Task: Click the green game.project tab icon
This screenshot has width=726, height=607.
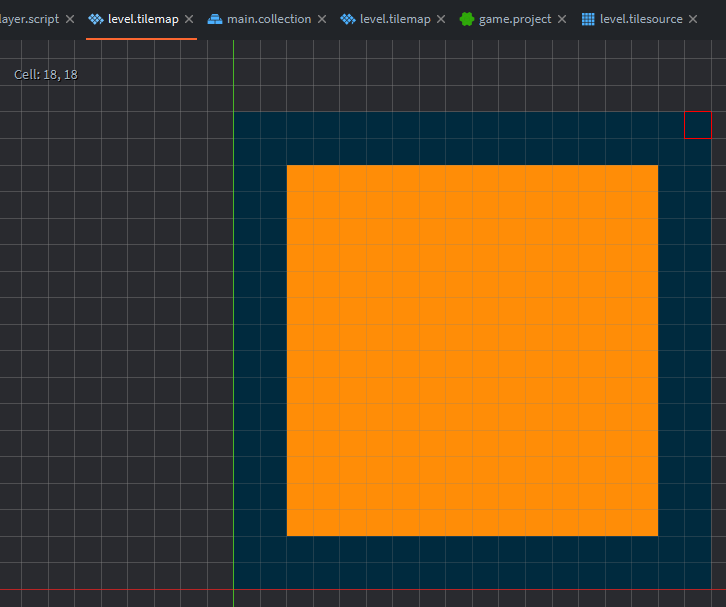Action: point(467,19)
